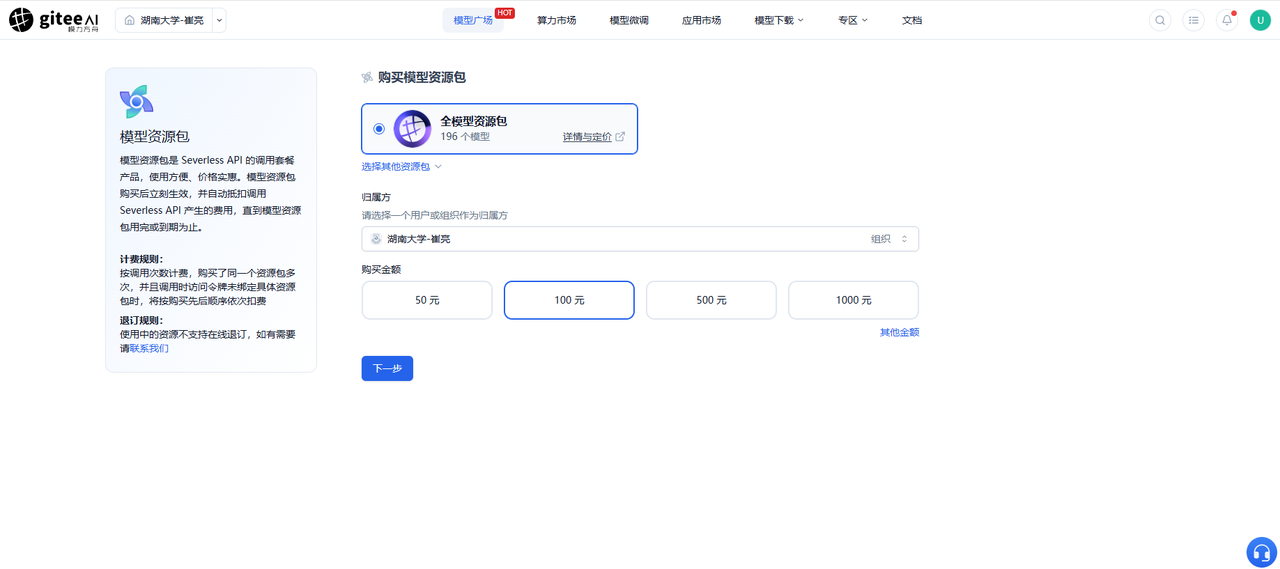Click the 购买模型资源包 heading
Viewport: 1280px width, 569px height.
(x=422, y=77)
